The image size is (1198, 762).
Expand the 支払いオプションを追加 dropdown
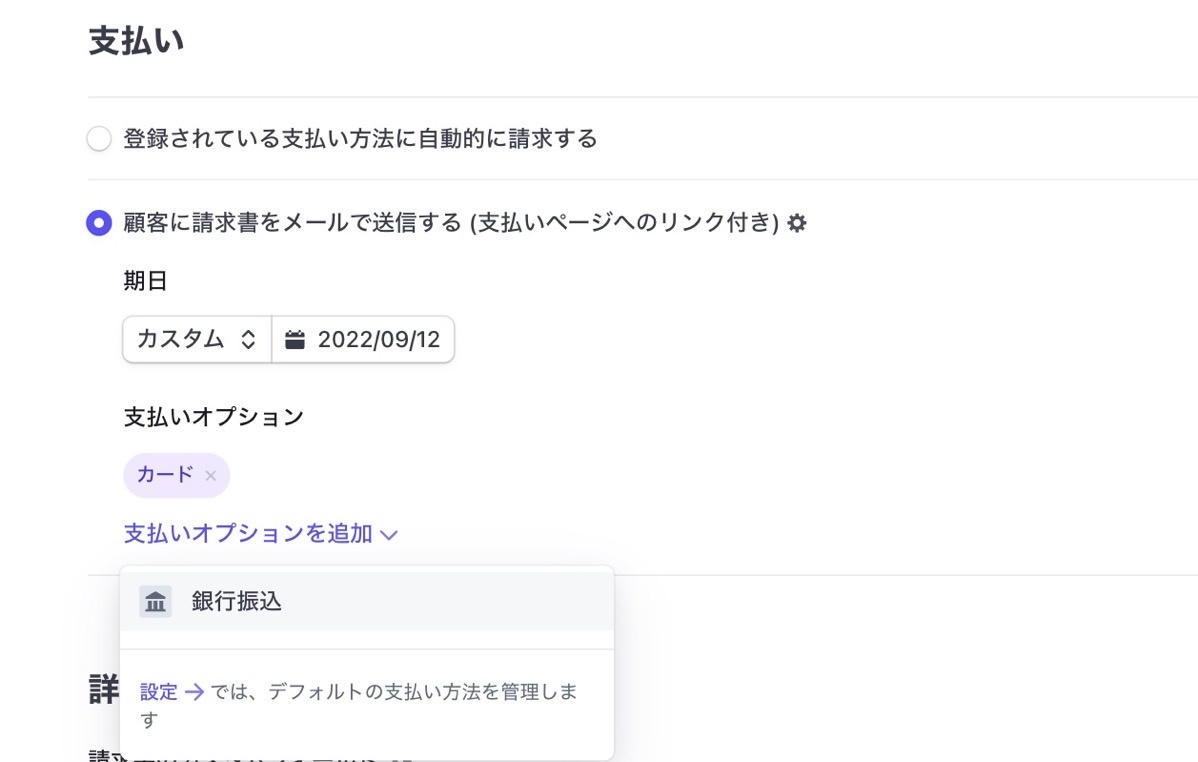248,534
